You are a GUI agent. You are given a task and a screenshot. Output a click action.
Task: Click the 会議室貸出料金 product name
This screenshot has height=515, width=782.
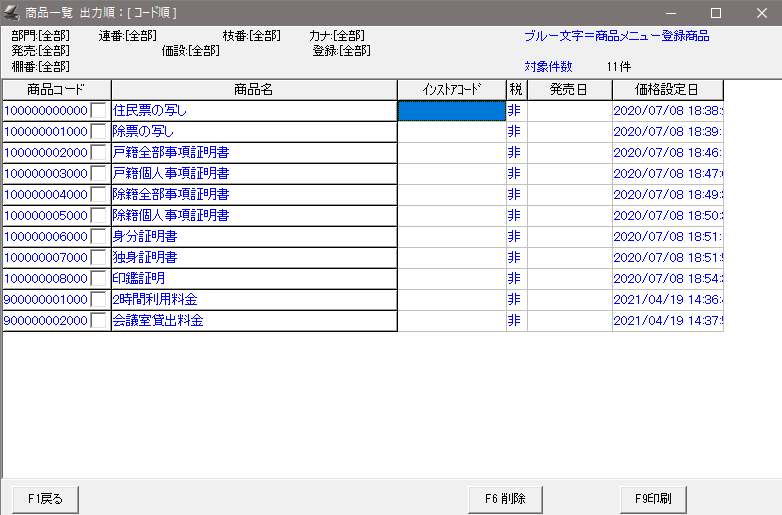tap(158, 321)
